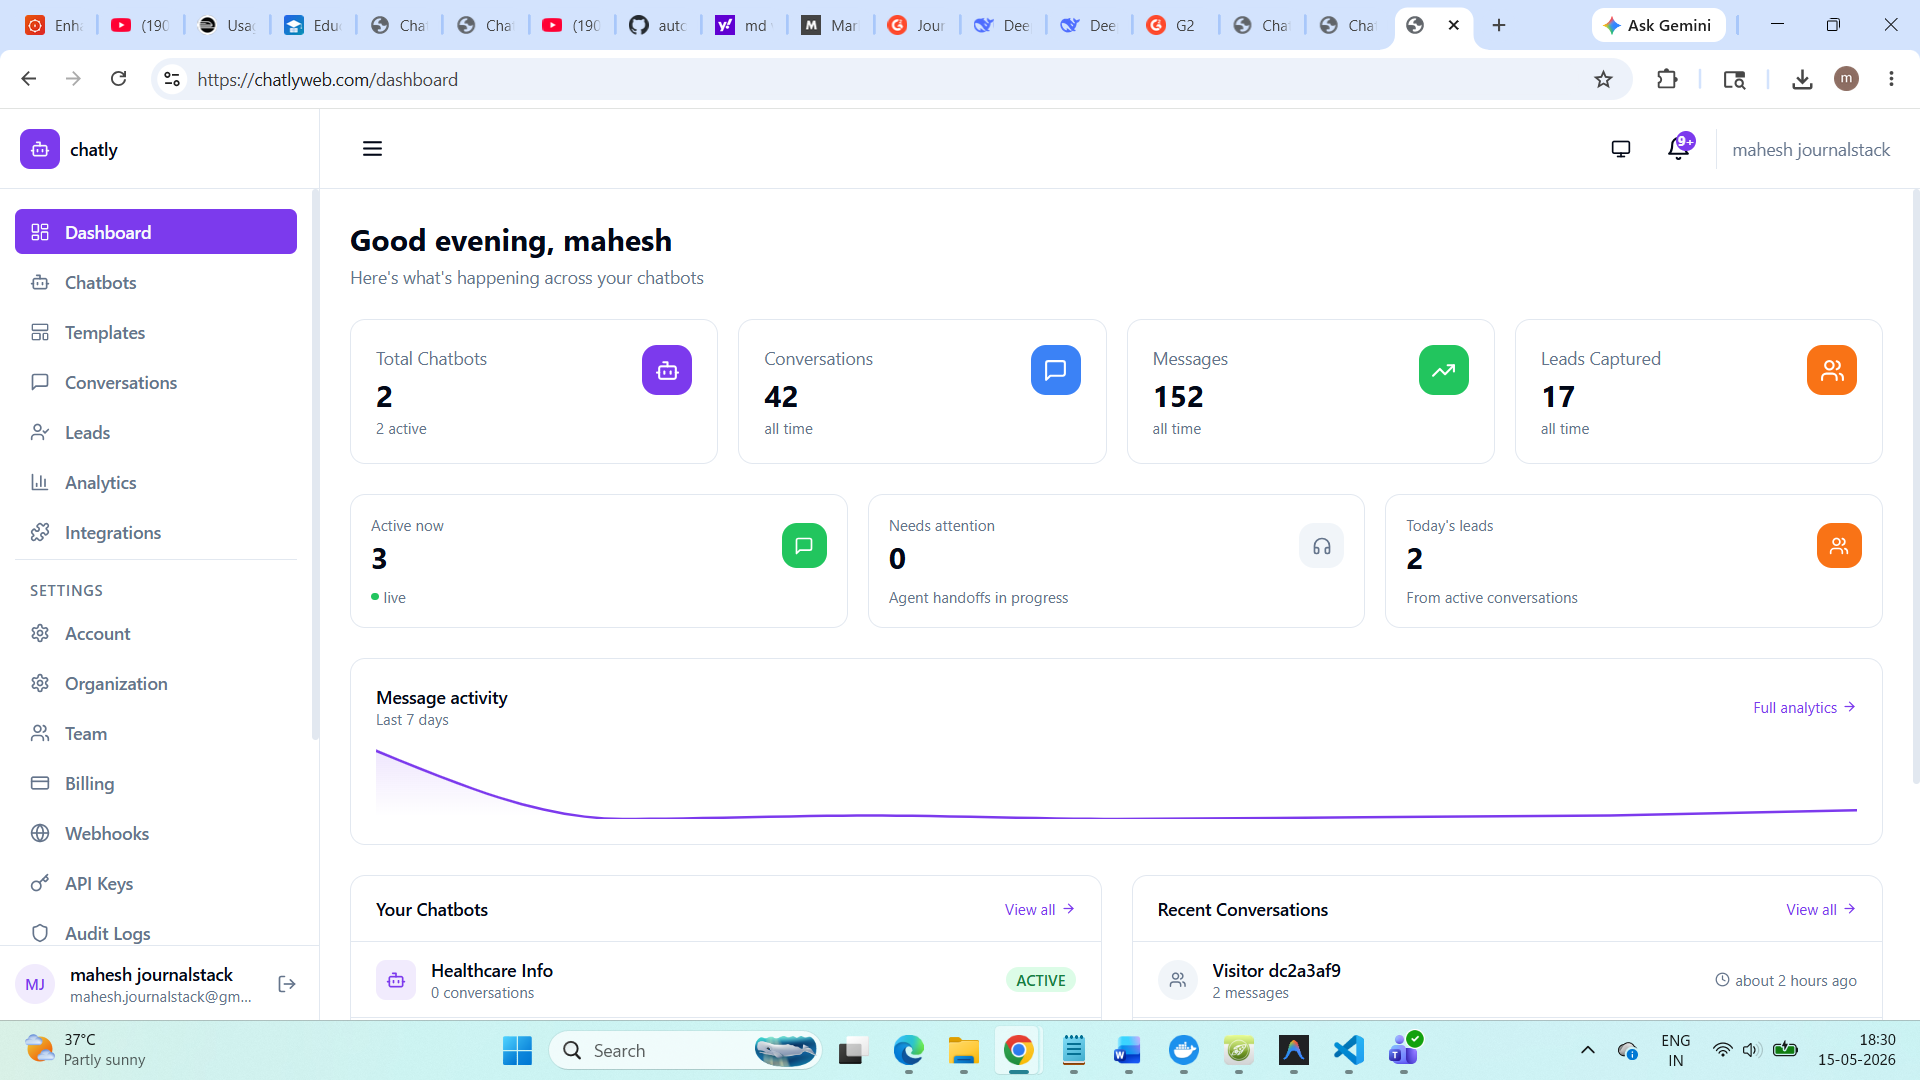Log out using the sidebar exit icon
Image resolution: width=1920 pixels, height=1080 pixels.
click(287, 984)
